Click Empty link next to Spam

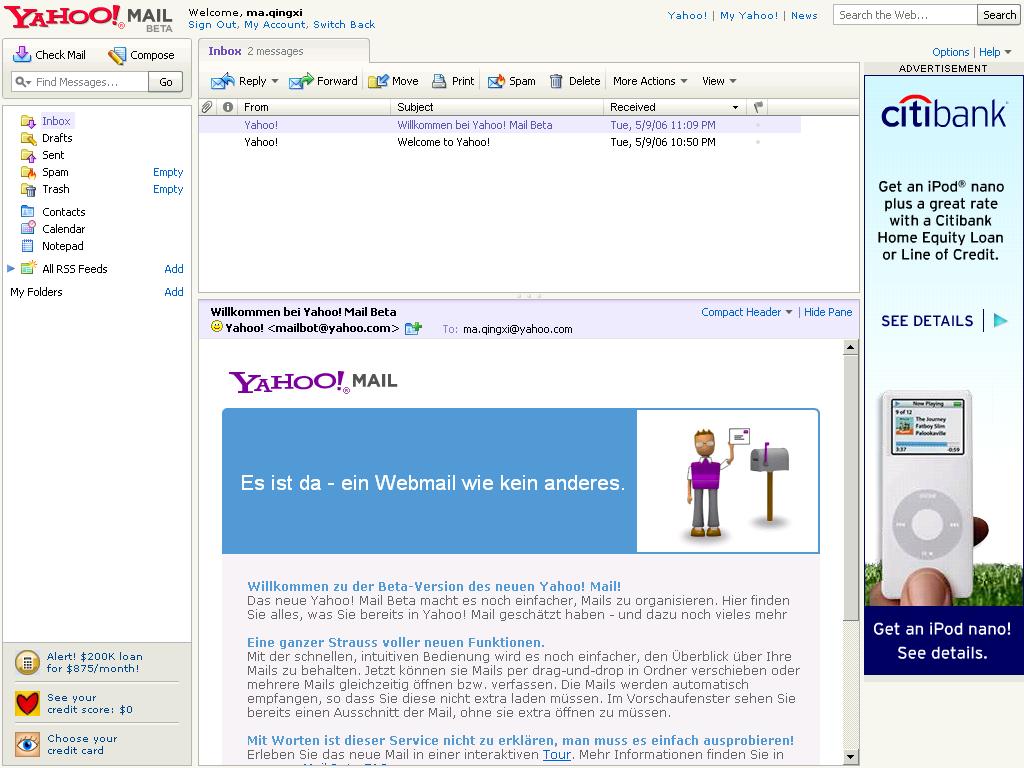coord(168,172)
